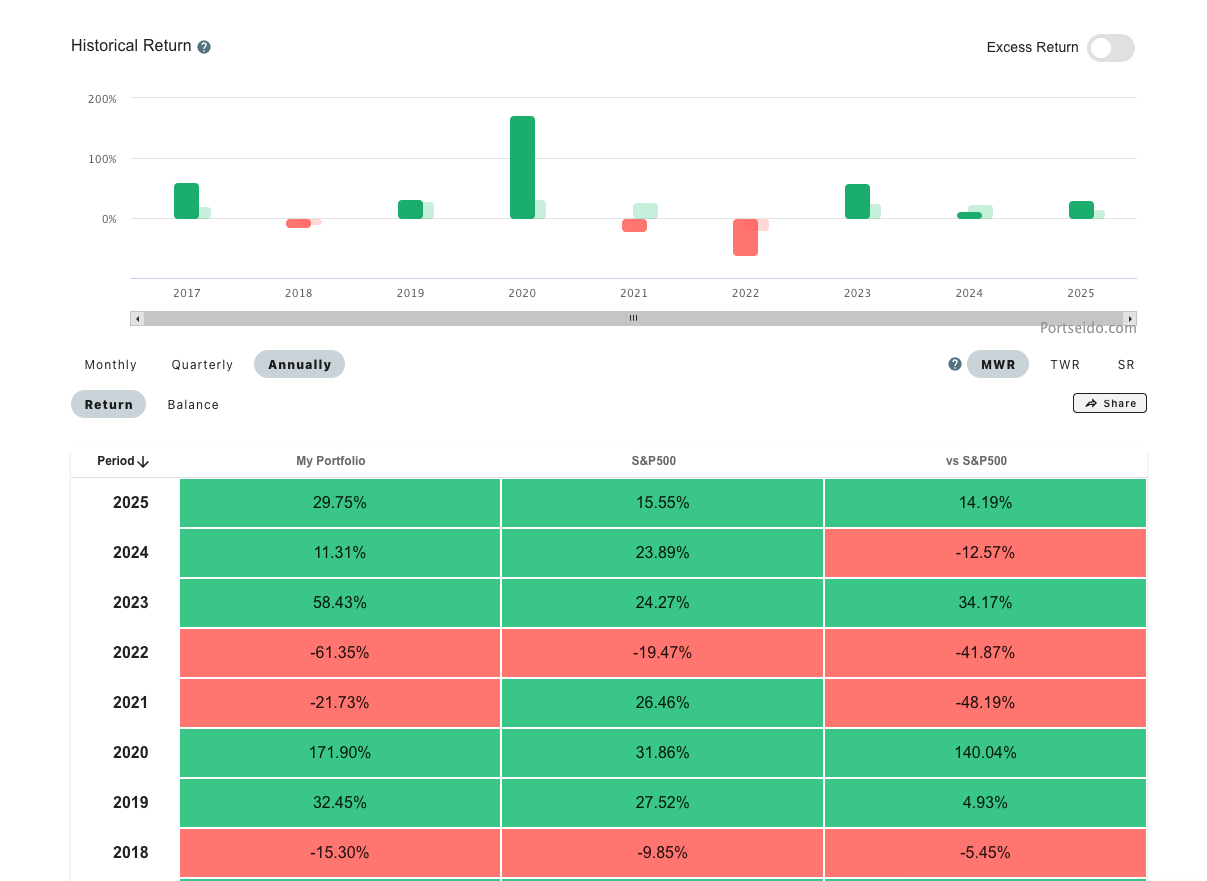
Task: Select the Monthly period option
Action: coord(111,365)
